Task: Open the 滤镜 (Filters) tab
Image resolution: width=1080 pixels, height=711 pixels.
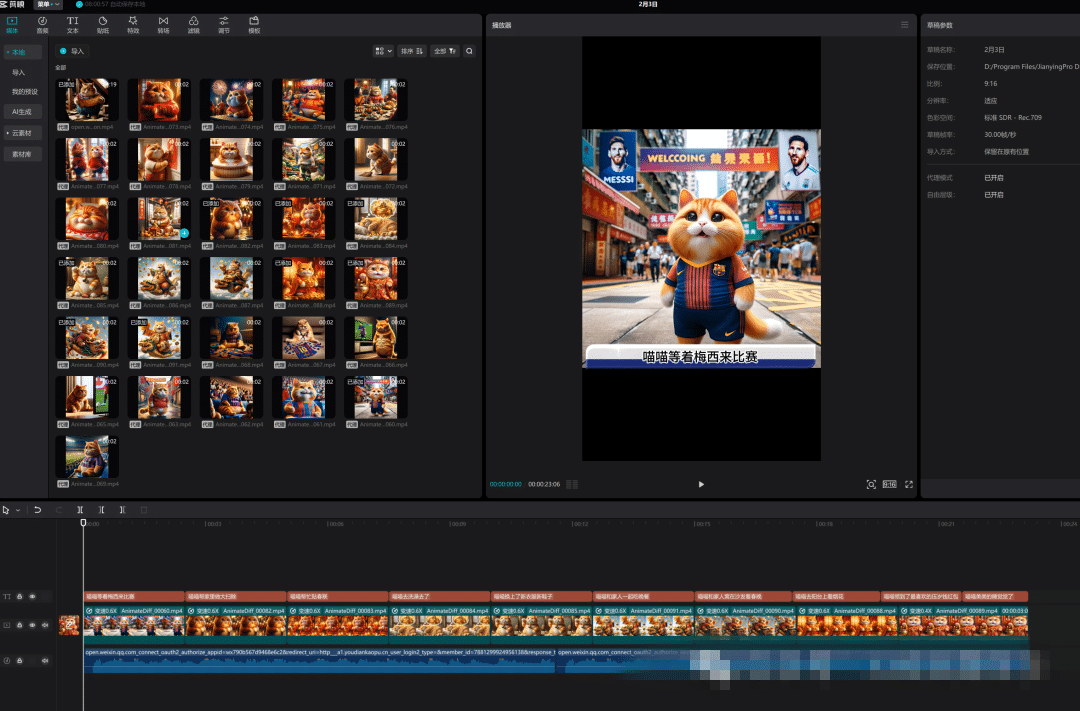Action: click(194, 25)
